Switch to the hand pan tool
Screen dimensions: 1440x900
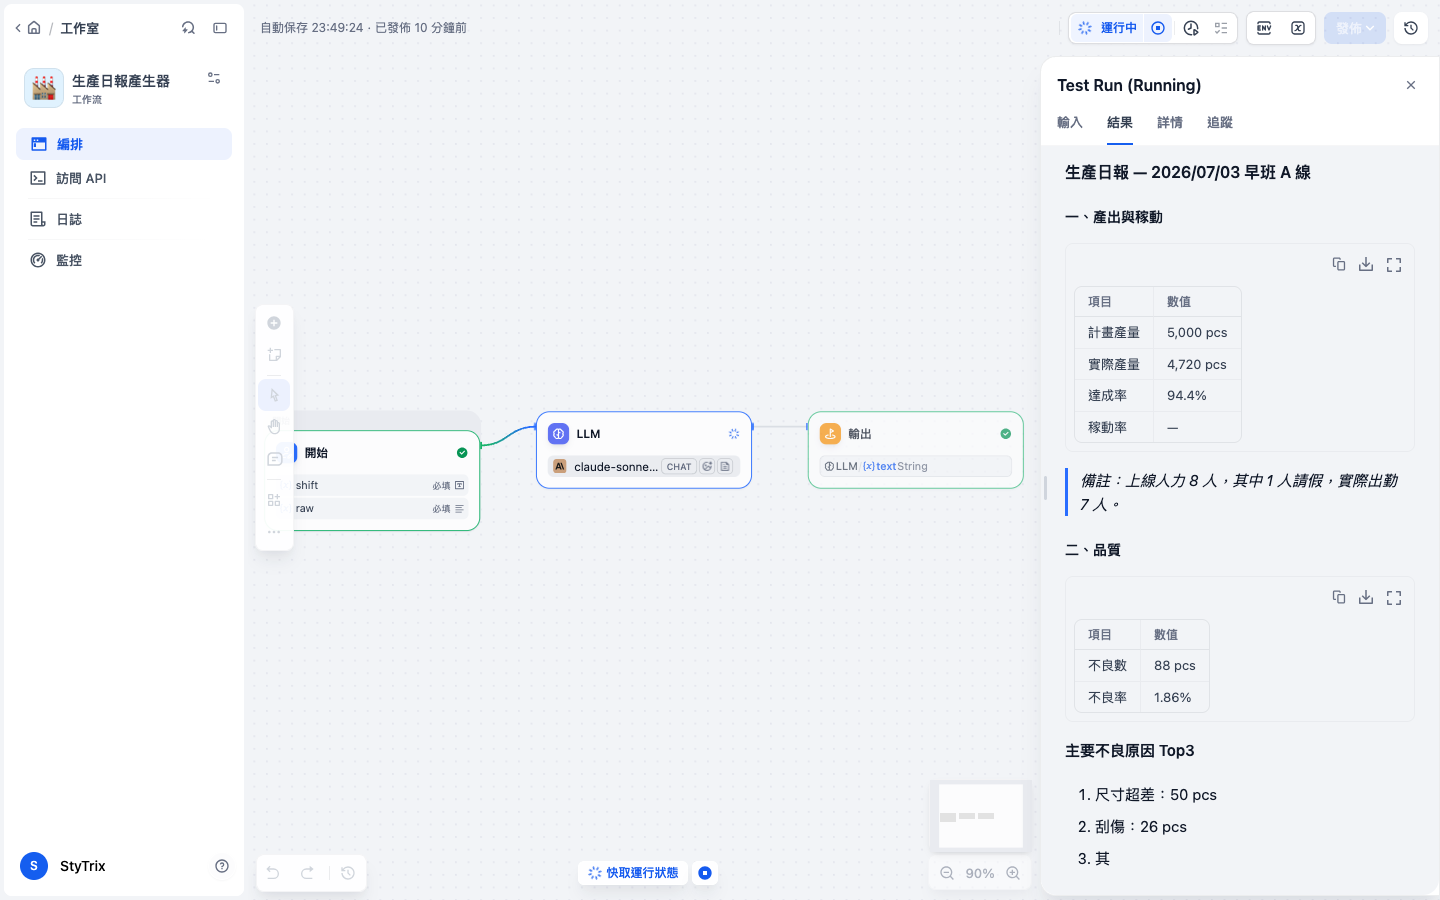tap(274, 427)
